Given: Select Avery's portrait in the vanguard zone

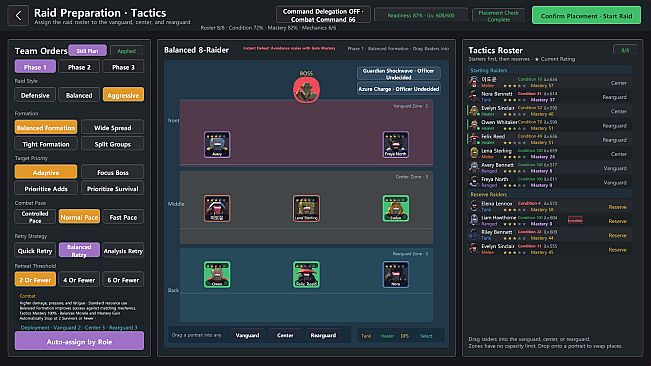Looking at the screenshot, I should pos(217,144).
